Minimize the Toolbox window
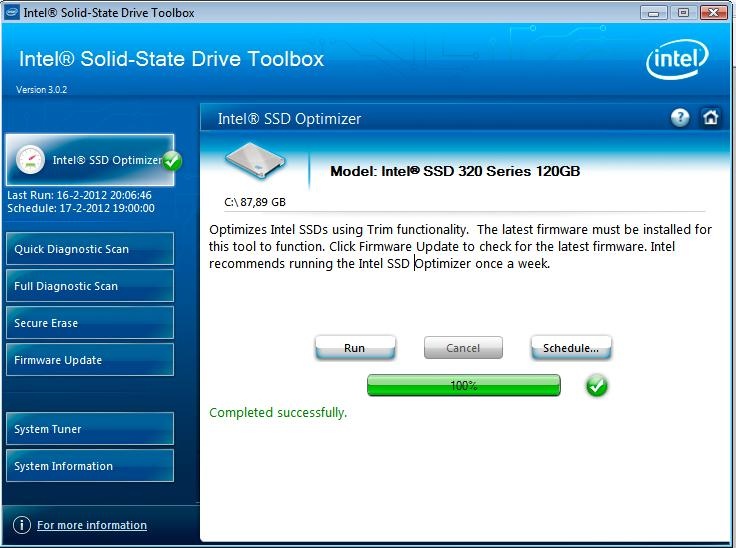 point(653,13)
